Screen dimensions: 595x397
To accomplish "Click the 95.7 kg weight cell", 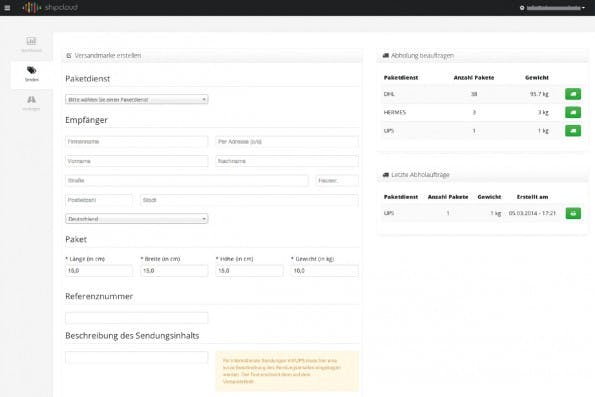I will click(539, 94).
